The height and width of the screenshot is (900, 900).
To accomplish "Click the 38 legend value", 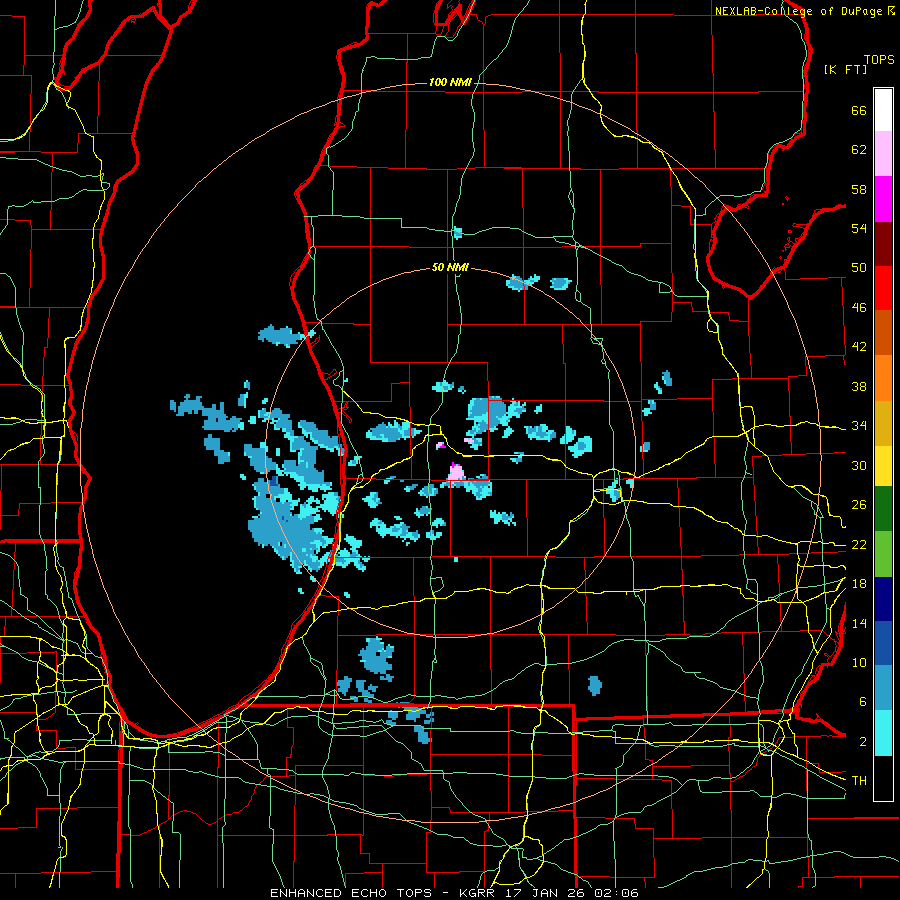I will [859, 386].
